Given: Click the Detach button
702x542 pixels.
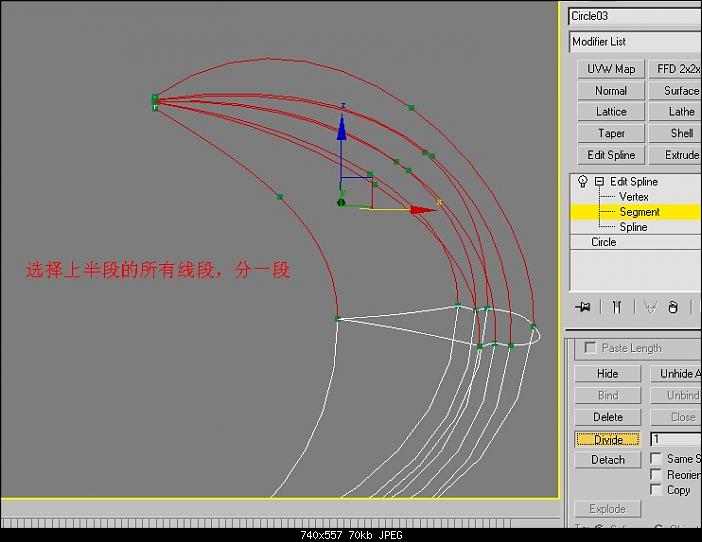Looking at the screenshot, I should pyautogui.click(x=608, y=460).
